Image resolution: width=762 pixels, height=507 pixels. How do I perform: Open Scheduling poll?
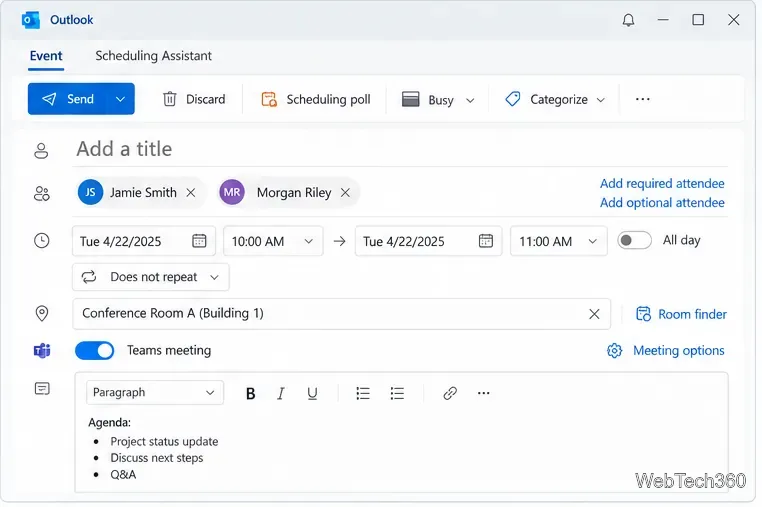[316, 99]
